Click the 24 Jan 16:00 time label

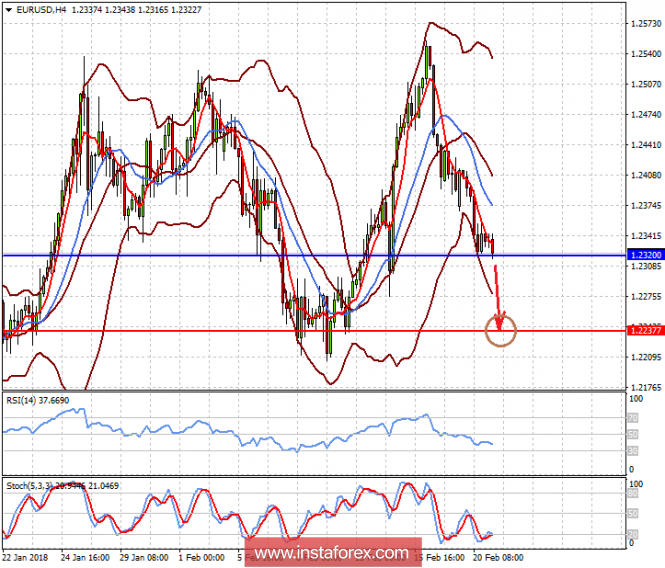point(85,557)
